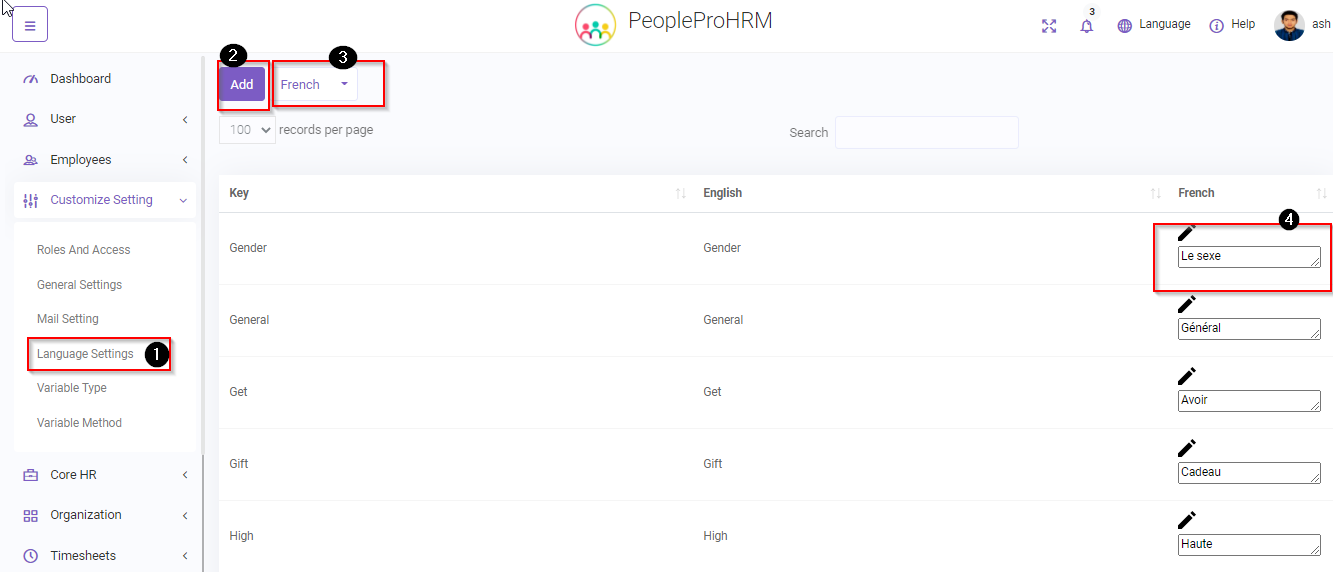This screenshot has width=1333, height=572.
Task: Open the records per page dropdown
Action: 247,130
